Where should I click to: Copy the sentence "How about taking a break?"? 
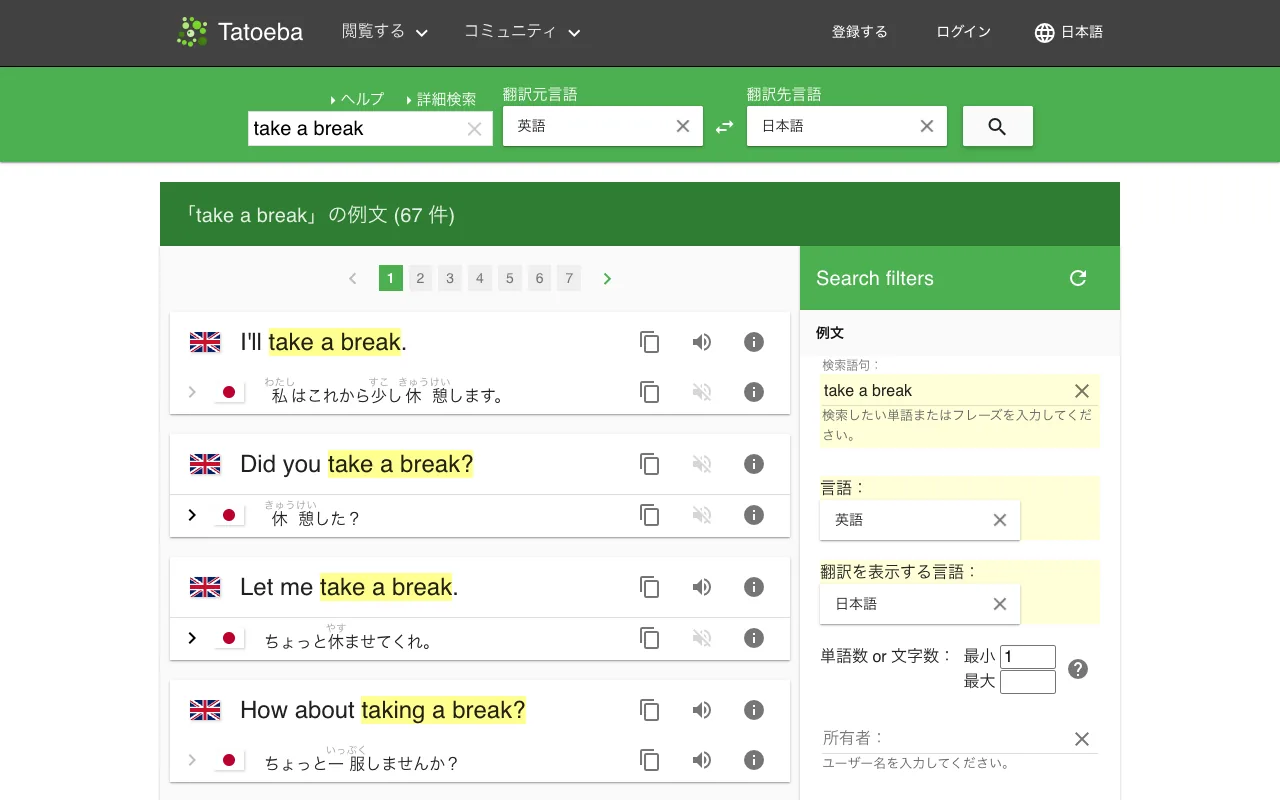pyautogui.click(x=650, y=710)
